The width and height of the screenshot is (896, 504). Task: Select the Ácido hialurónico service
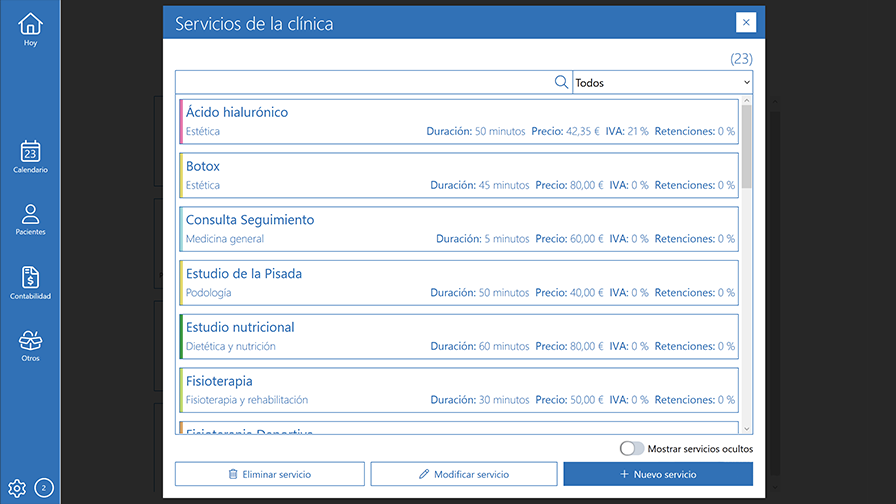click(x=459, y=122)
